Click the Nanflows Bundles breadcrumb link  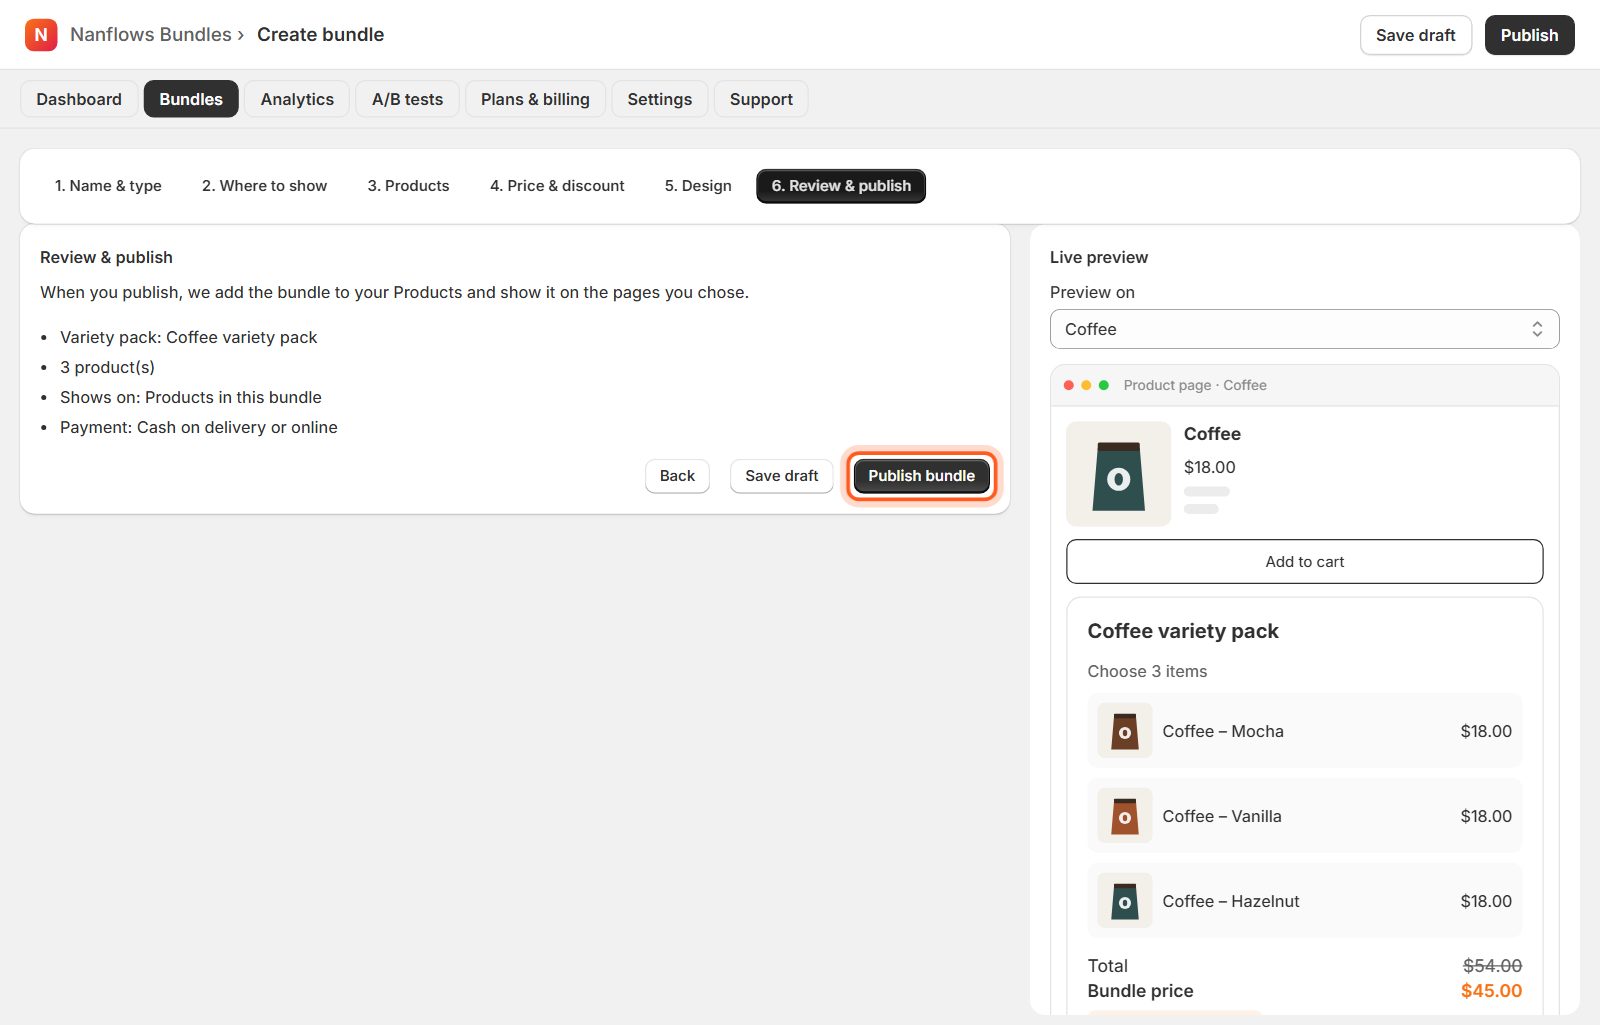(151, 35)
